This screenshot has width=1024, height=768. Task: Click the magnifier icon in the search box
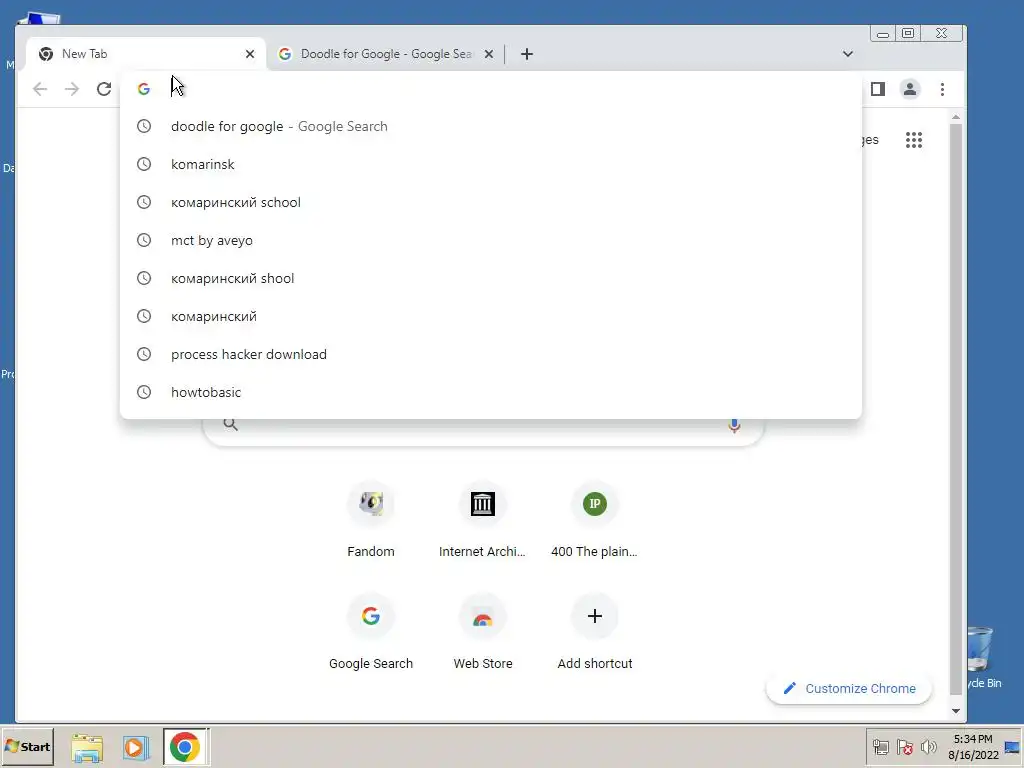click(x=230, y=424)
